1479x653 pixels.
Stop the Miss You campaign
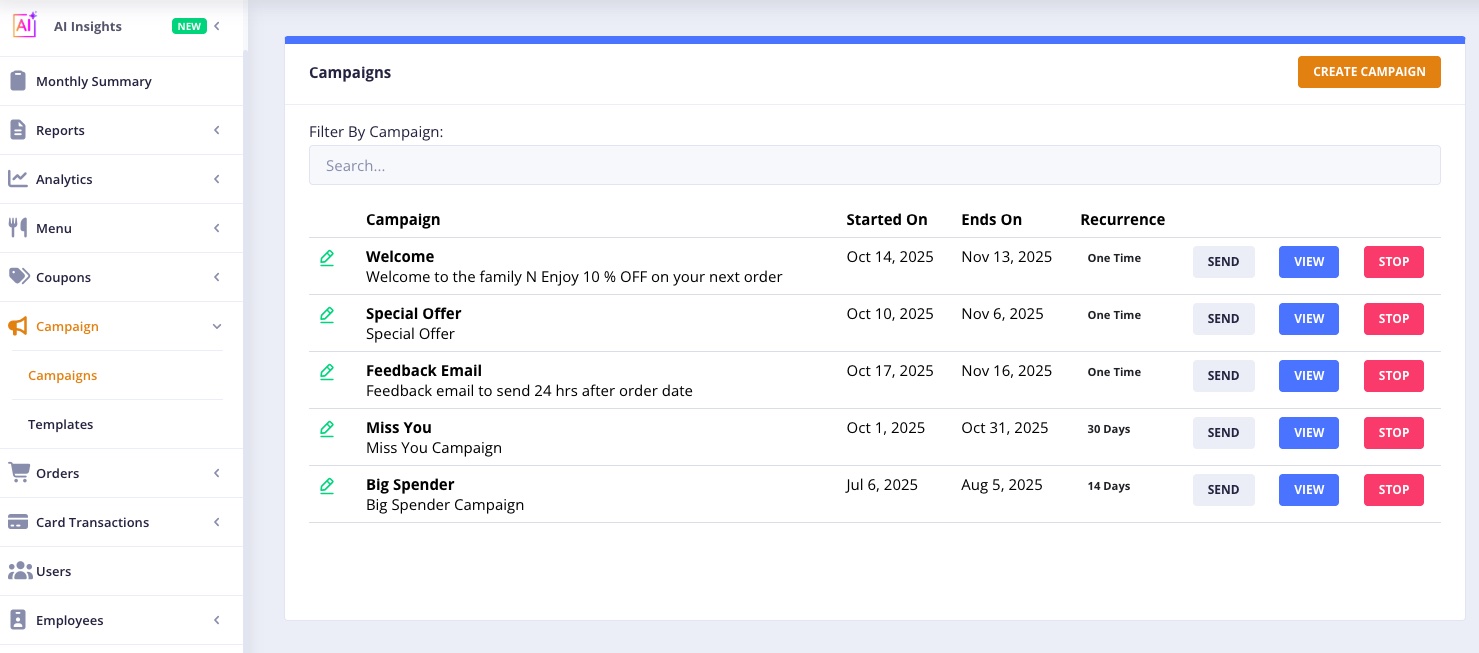(1393, 433)
